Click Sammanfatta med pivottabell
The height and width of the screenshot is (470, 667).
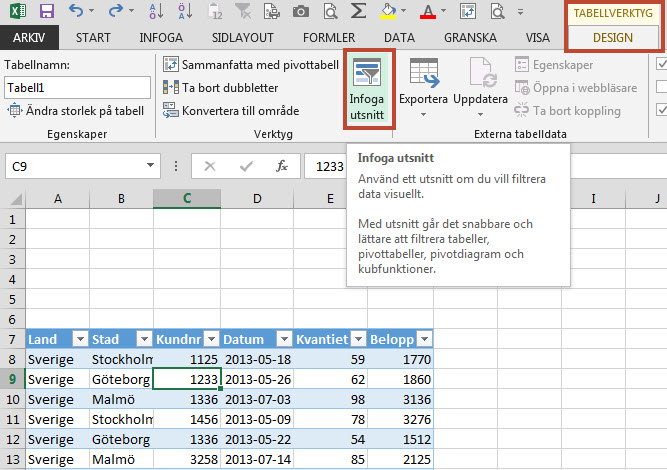point(251,65)
